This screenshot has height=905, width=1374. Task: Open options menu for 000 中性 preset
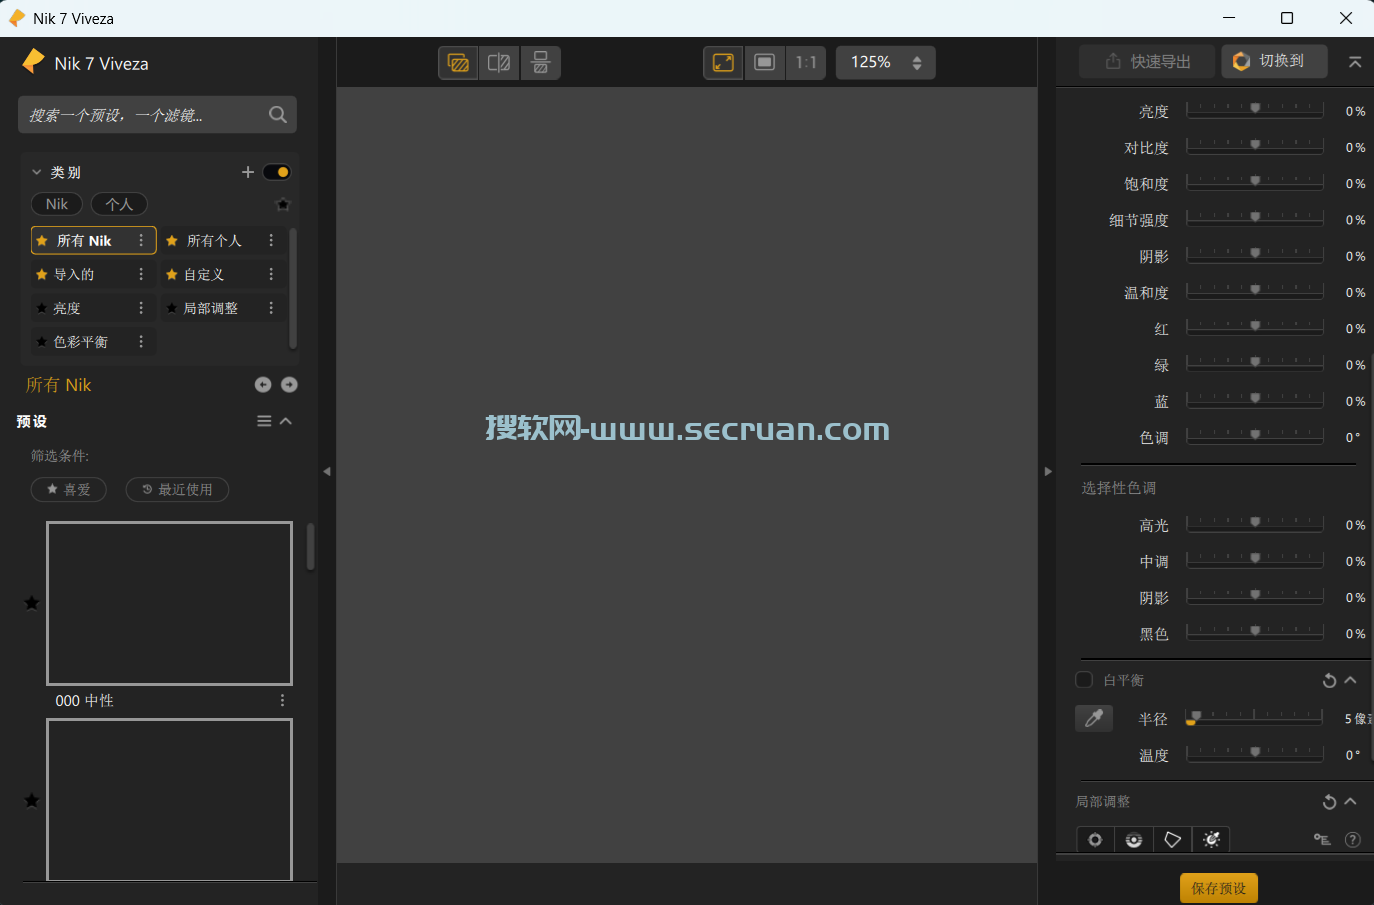point(282,701)
